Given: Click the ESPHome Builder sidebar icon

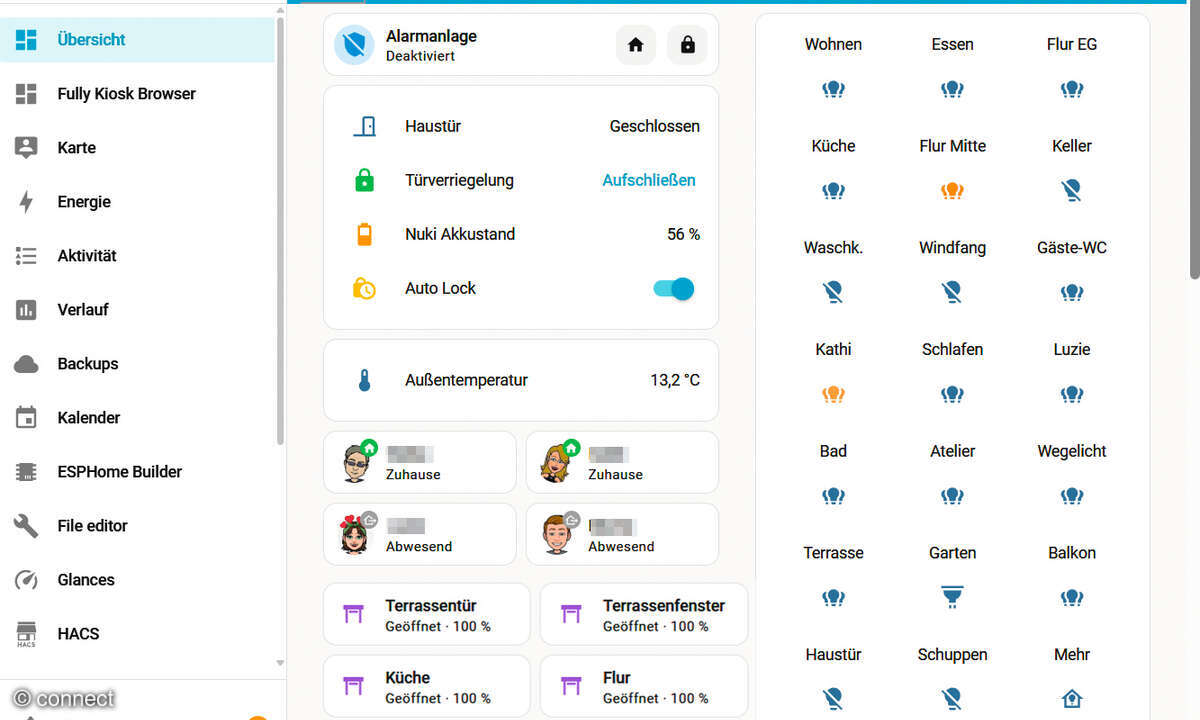Looking at the screenshot, I should 27,471.
